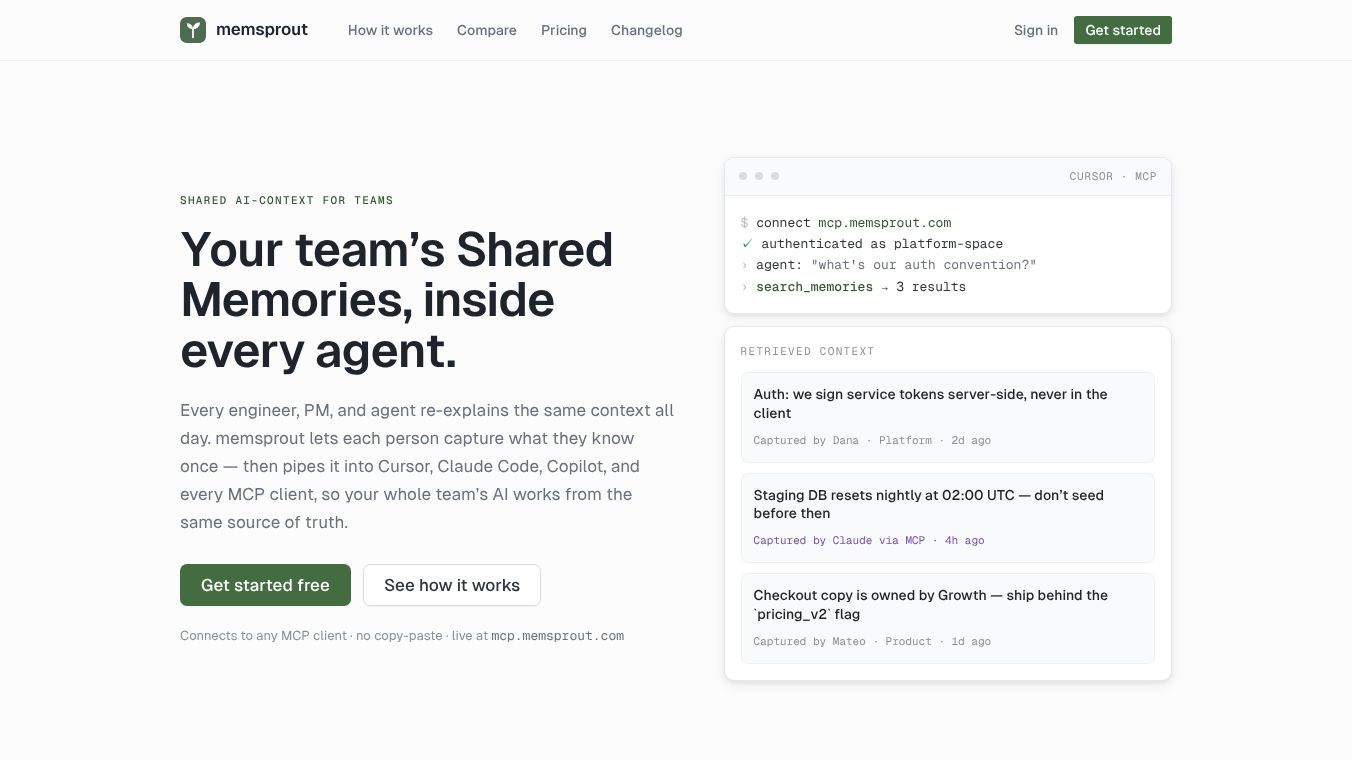The width and height of the screenshot is (1352, 760).
Task: Click the search_memories results line
Action: [853, 287]
